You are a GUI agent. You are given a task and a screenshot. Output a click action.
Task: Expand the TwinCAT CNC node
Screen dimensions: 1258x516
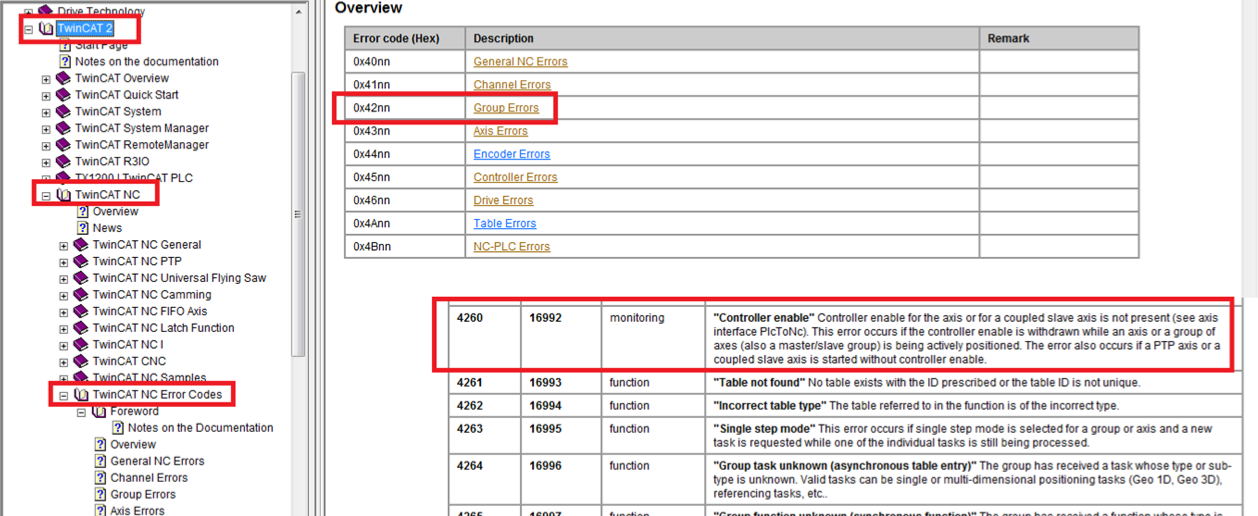coord(64,362)
